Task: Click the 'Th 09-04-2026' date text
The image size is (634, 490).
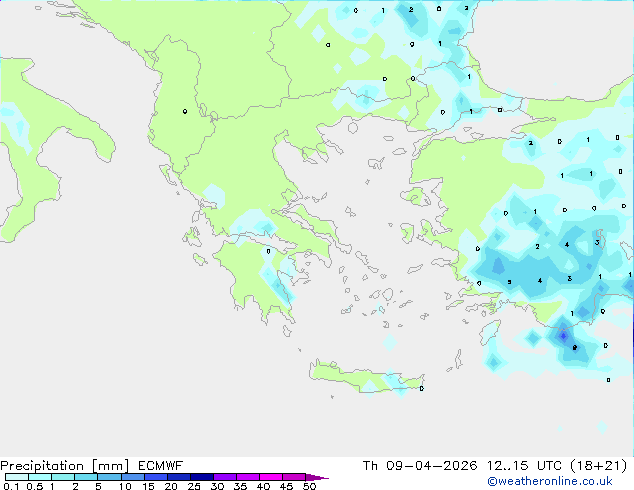Action: pyautogui.click(x=420, y=466)
